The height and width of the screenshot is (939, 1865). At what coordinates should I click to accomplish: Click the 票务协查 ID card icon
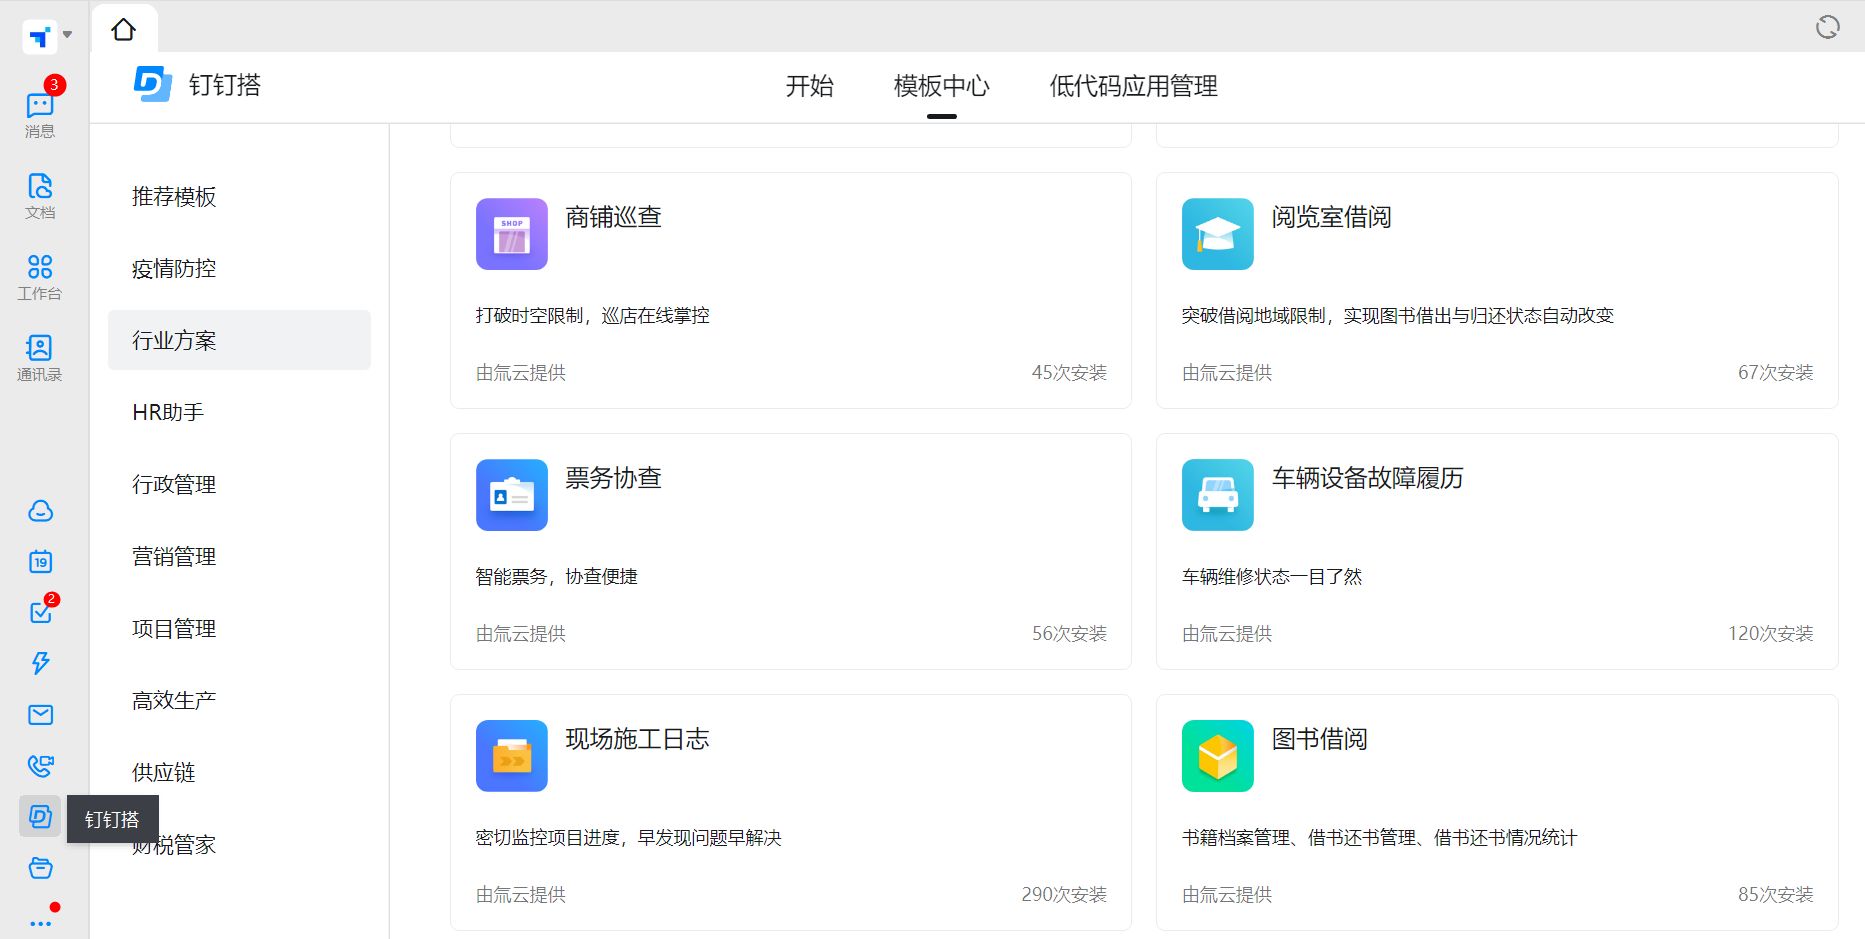pos(512,495)
